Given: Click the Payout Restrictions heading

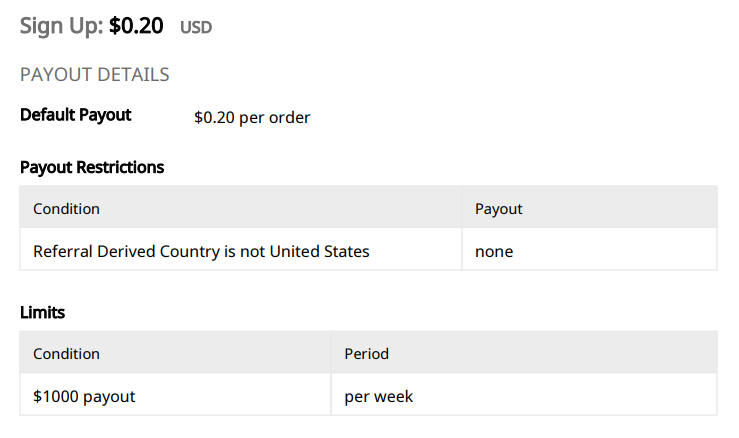Looking at the screenshot, I should (x=92, y=167).
